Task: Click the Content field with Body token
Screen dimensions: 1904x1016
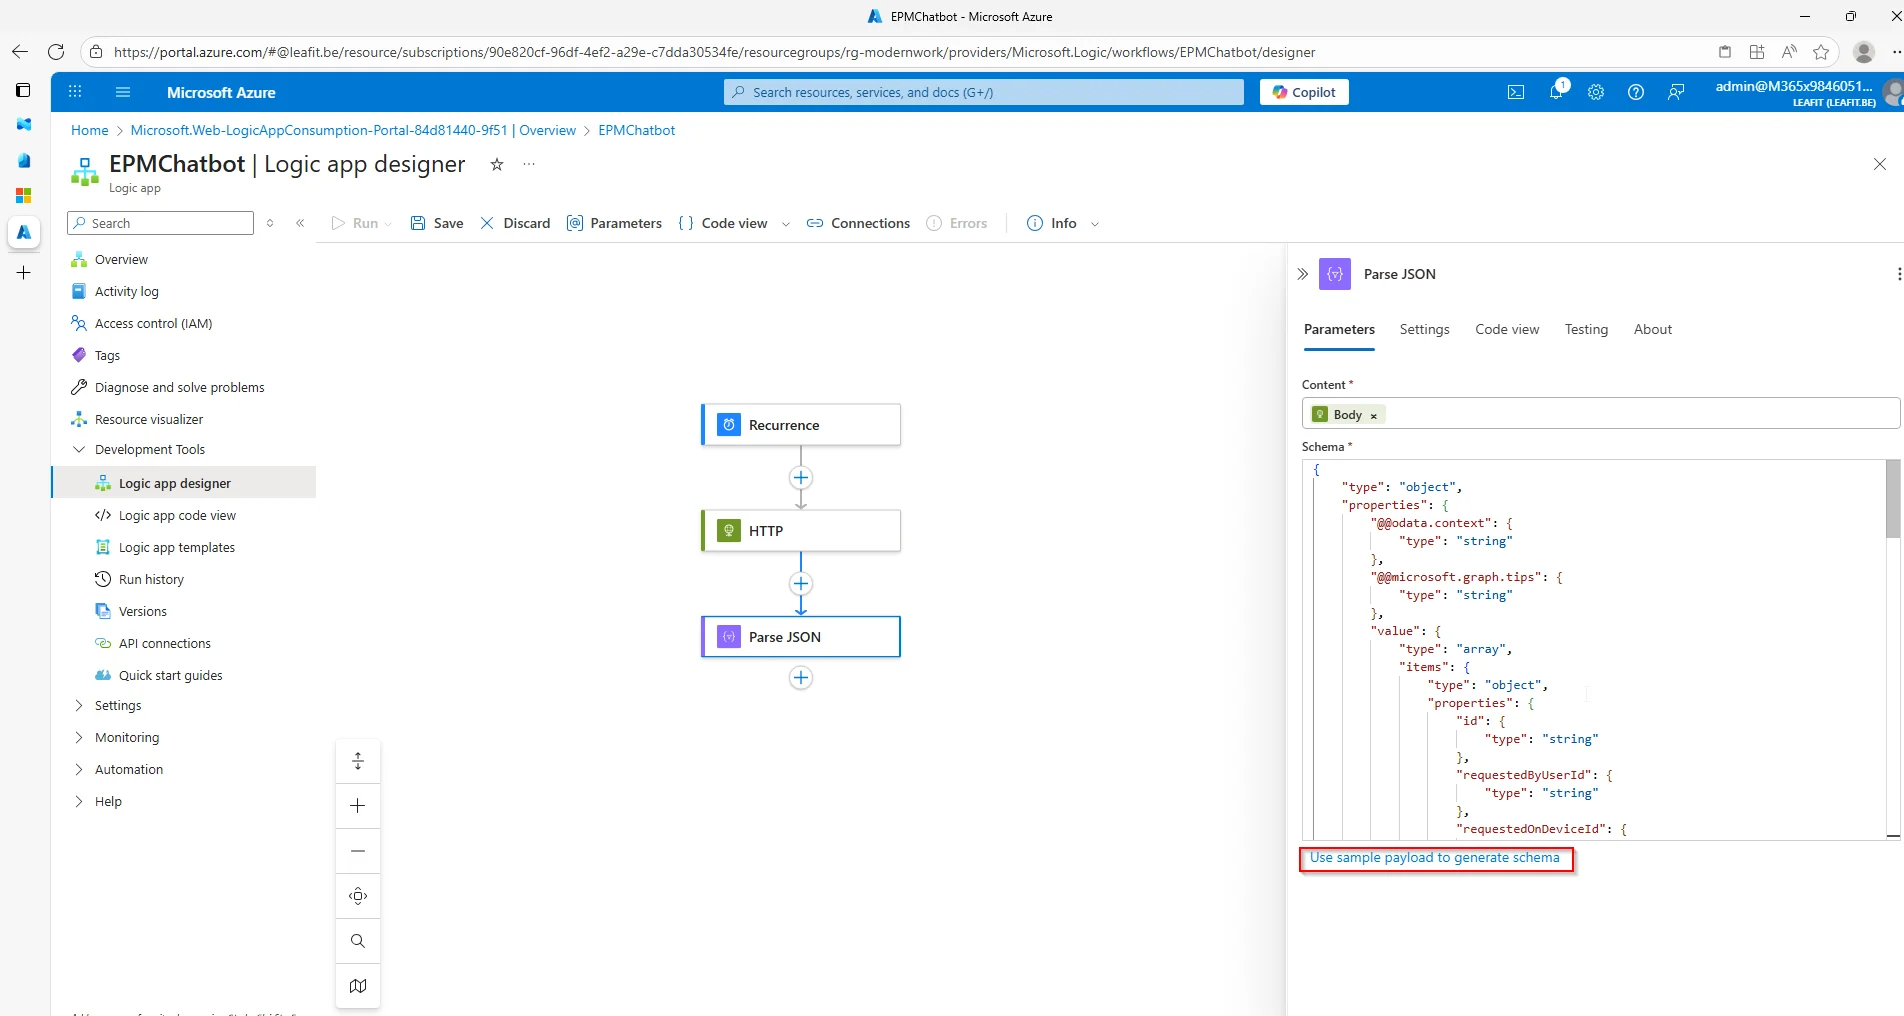Action: tap(1600, 414)
